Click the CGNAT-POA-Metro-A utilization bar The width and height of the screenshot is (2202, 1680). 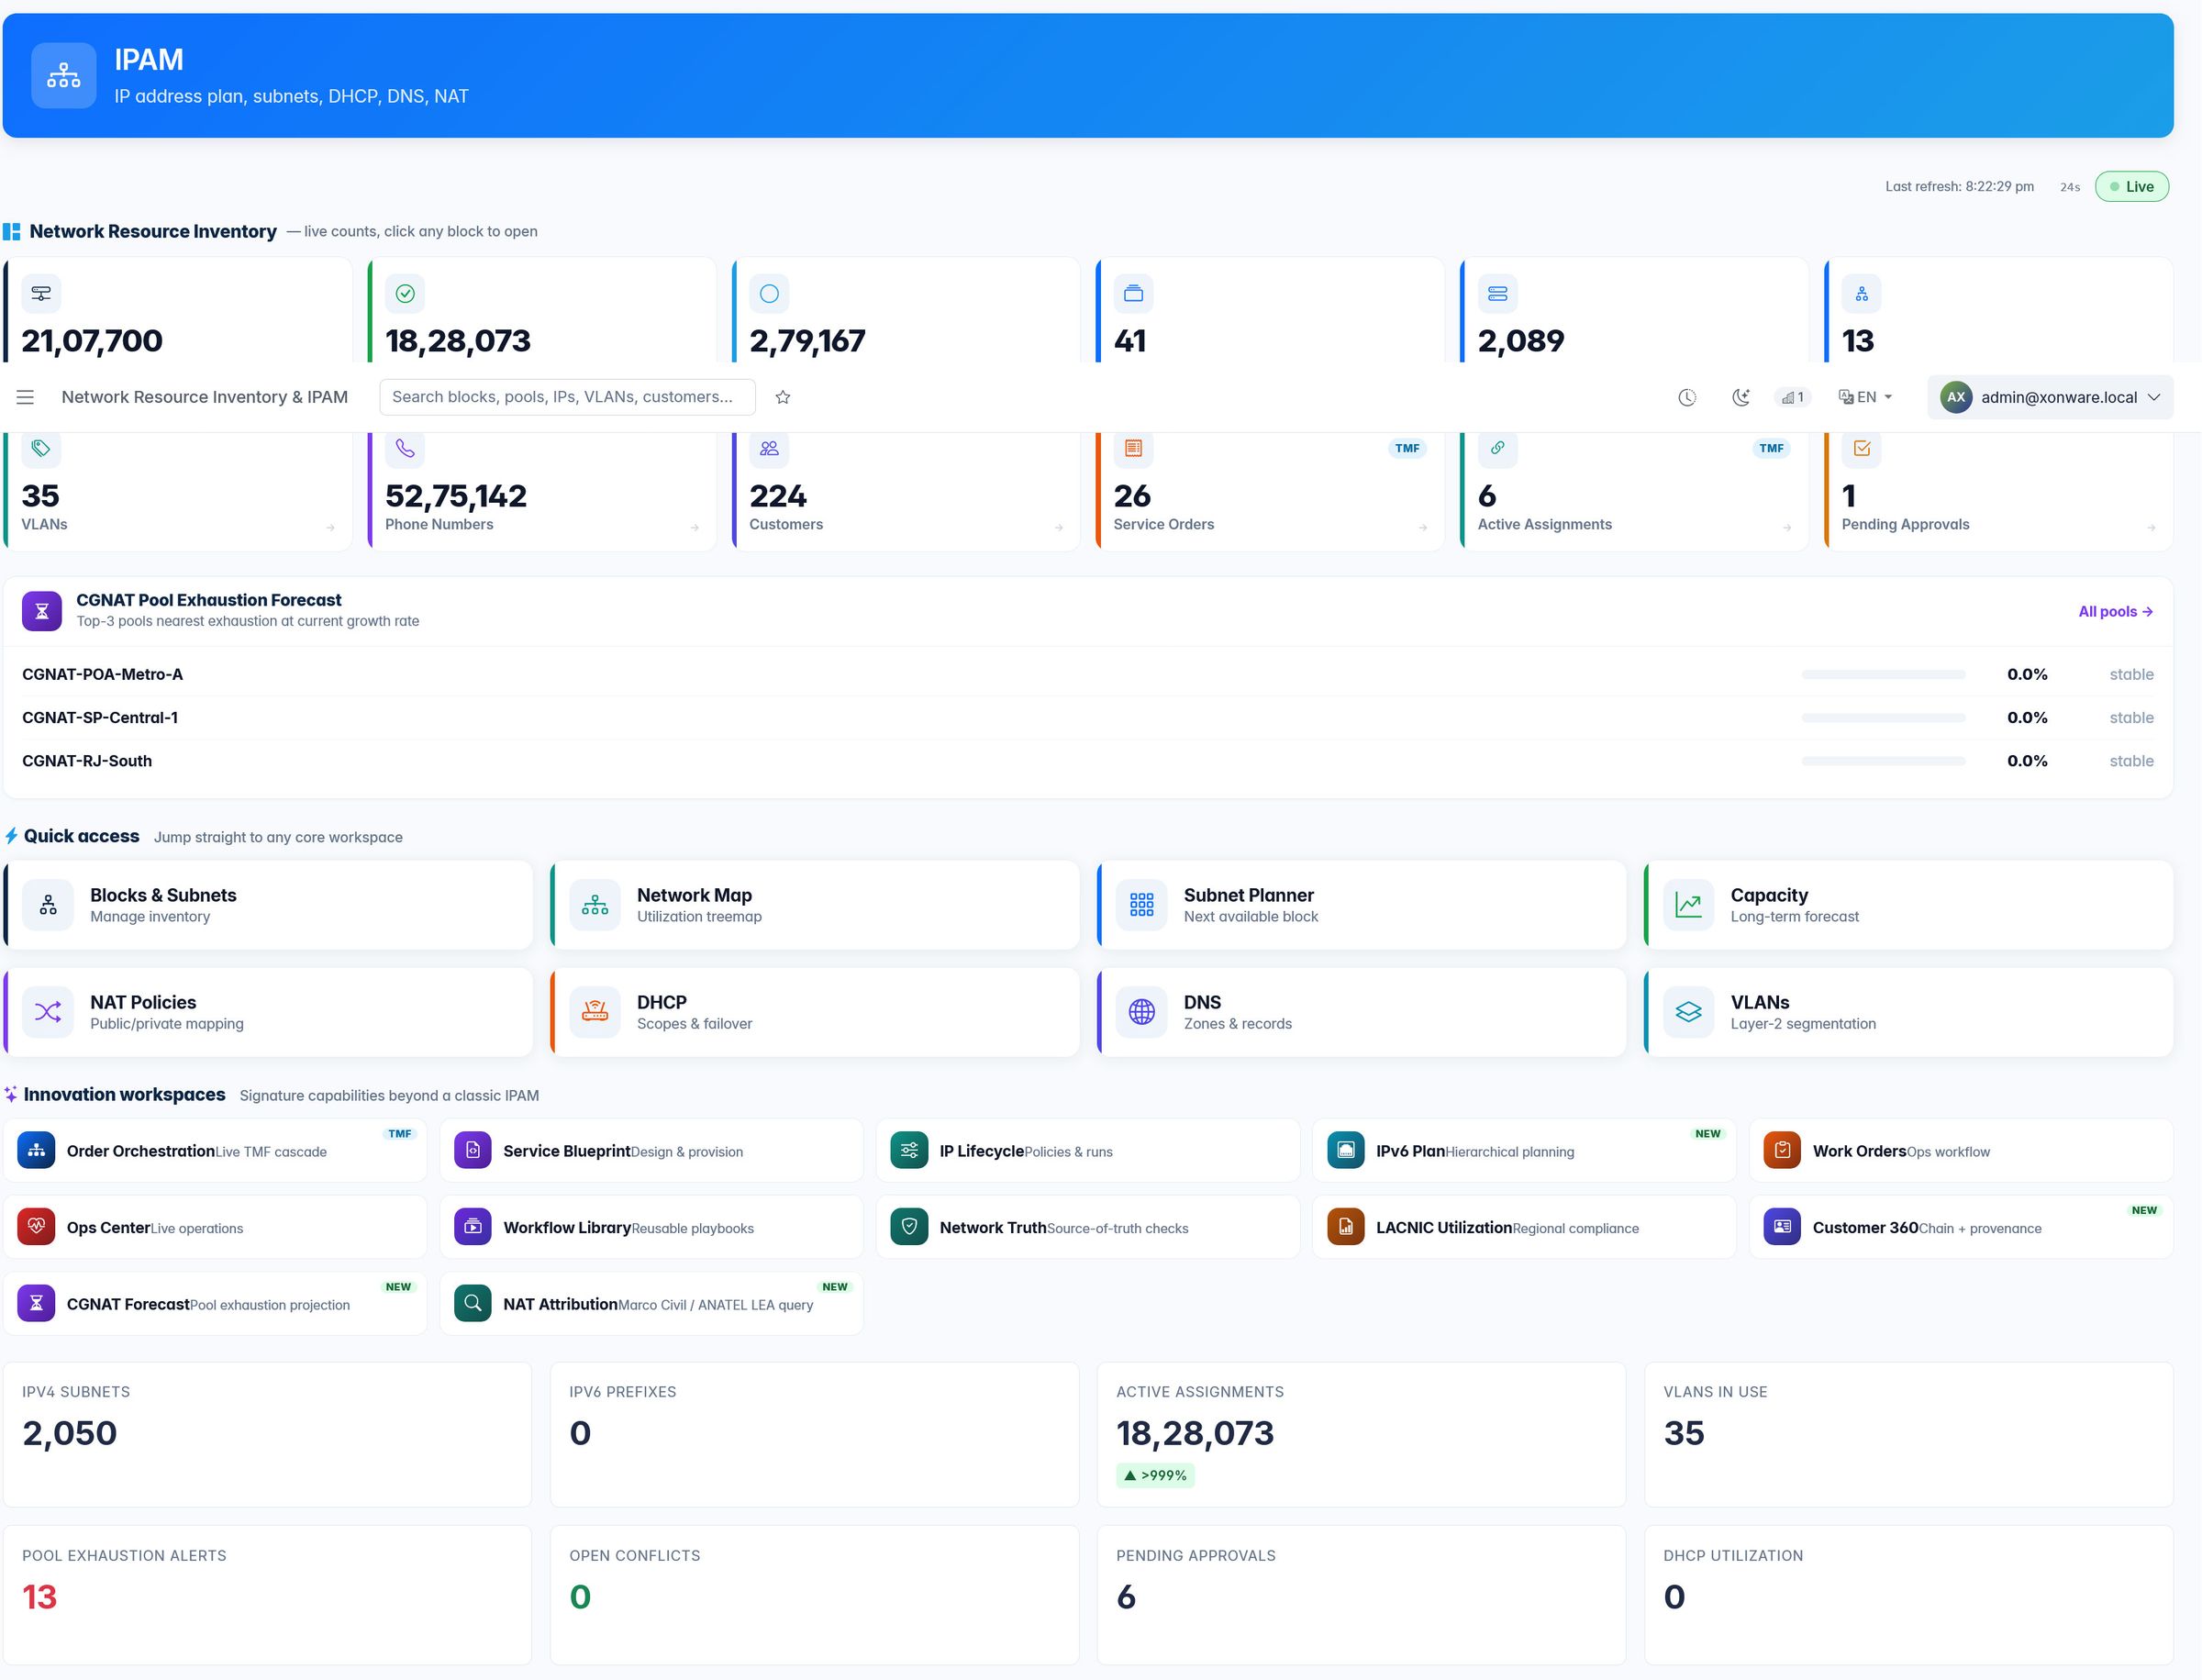(1883, 674)
